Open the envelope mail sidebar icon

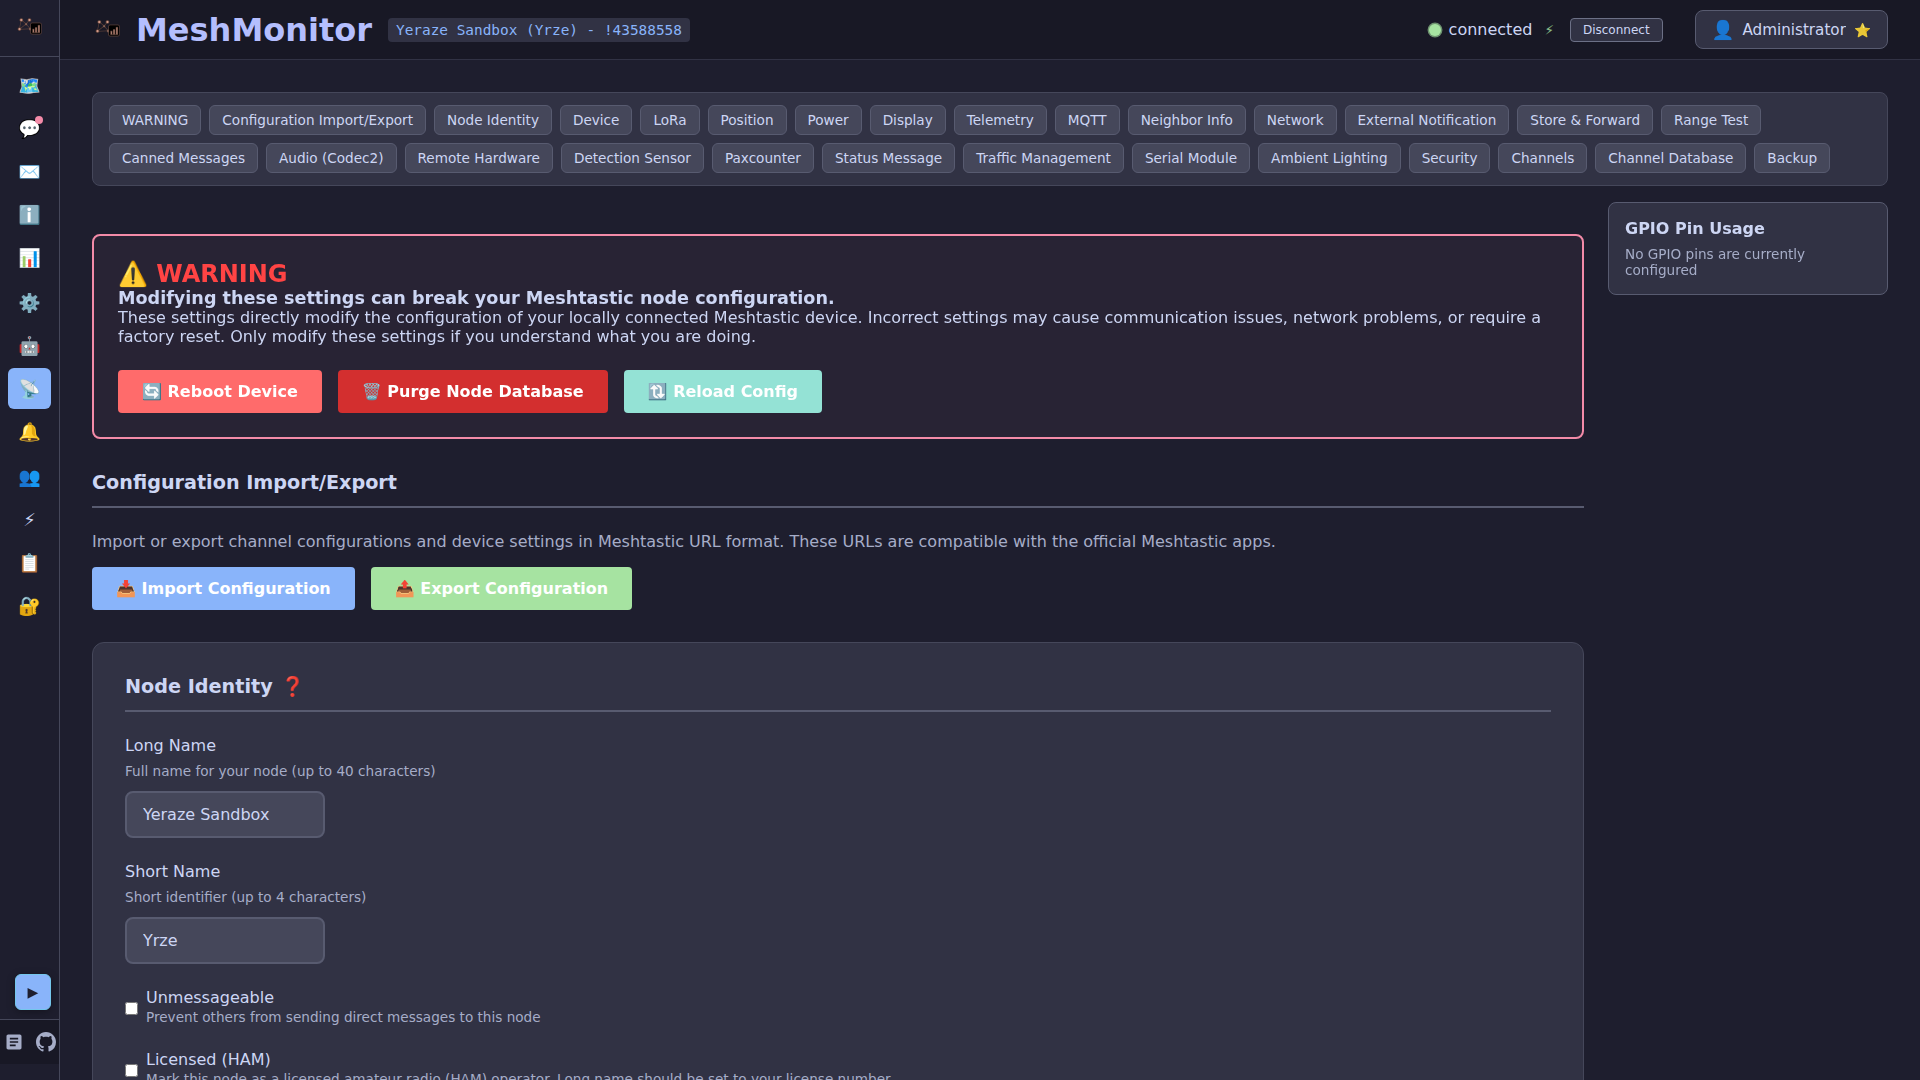pos(29,172)
